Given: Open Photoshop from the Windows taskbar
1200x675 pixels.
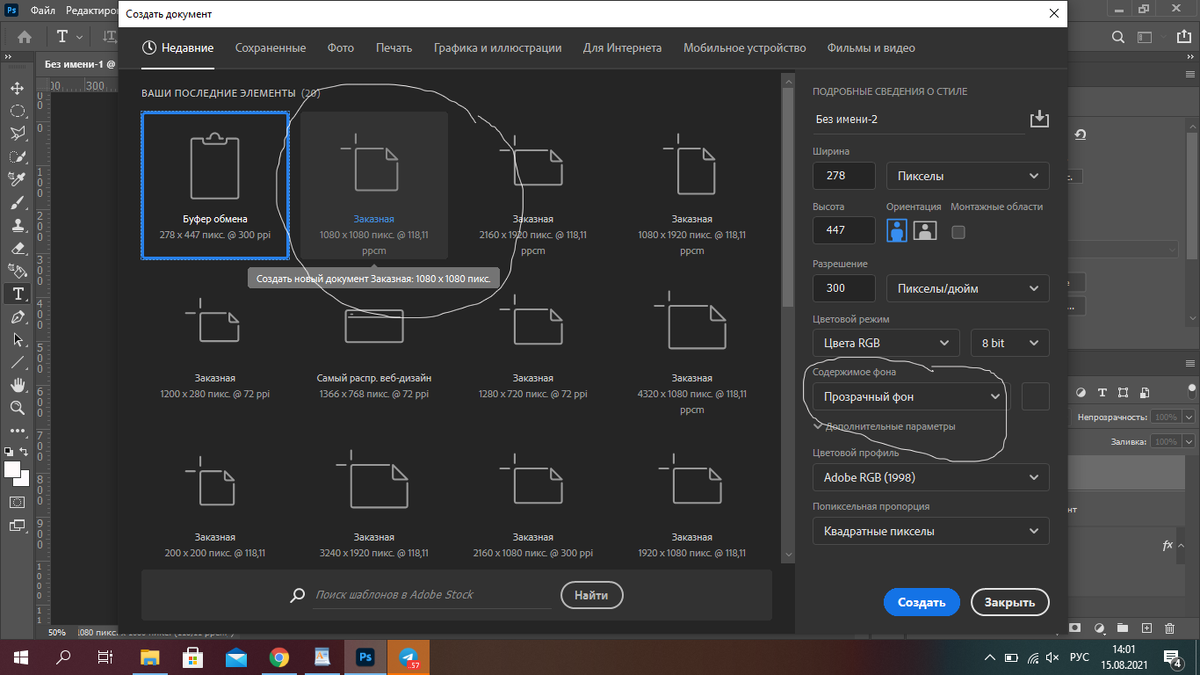Looking at the screenshot, I should coord(365,657).
